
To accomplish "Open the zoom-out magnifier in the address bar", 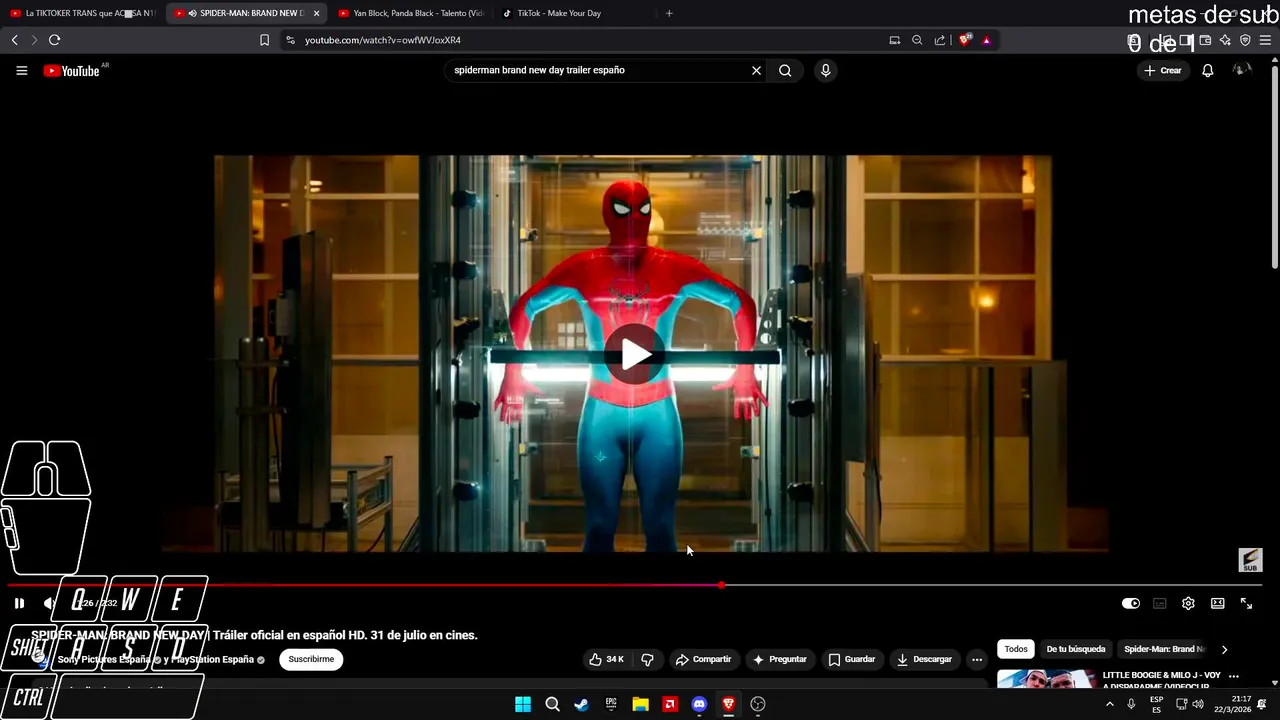I will (x=917, y=40).
